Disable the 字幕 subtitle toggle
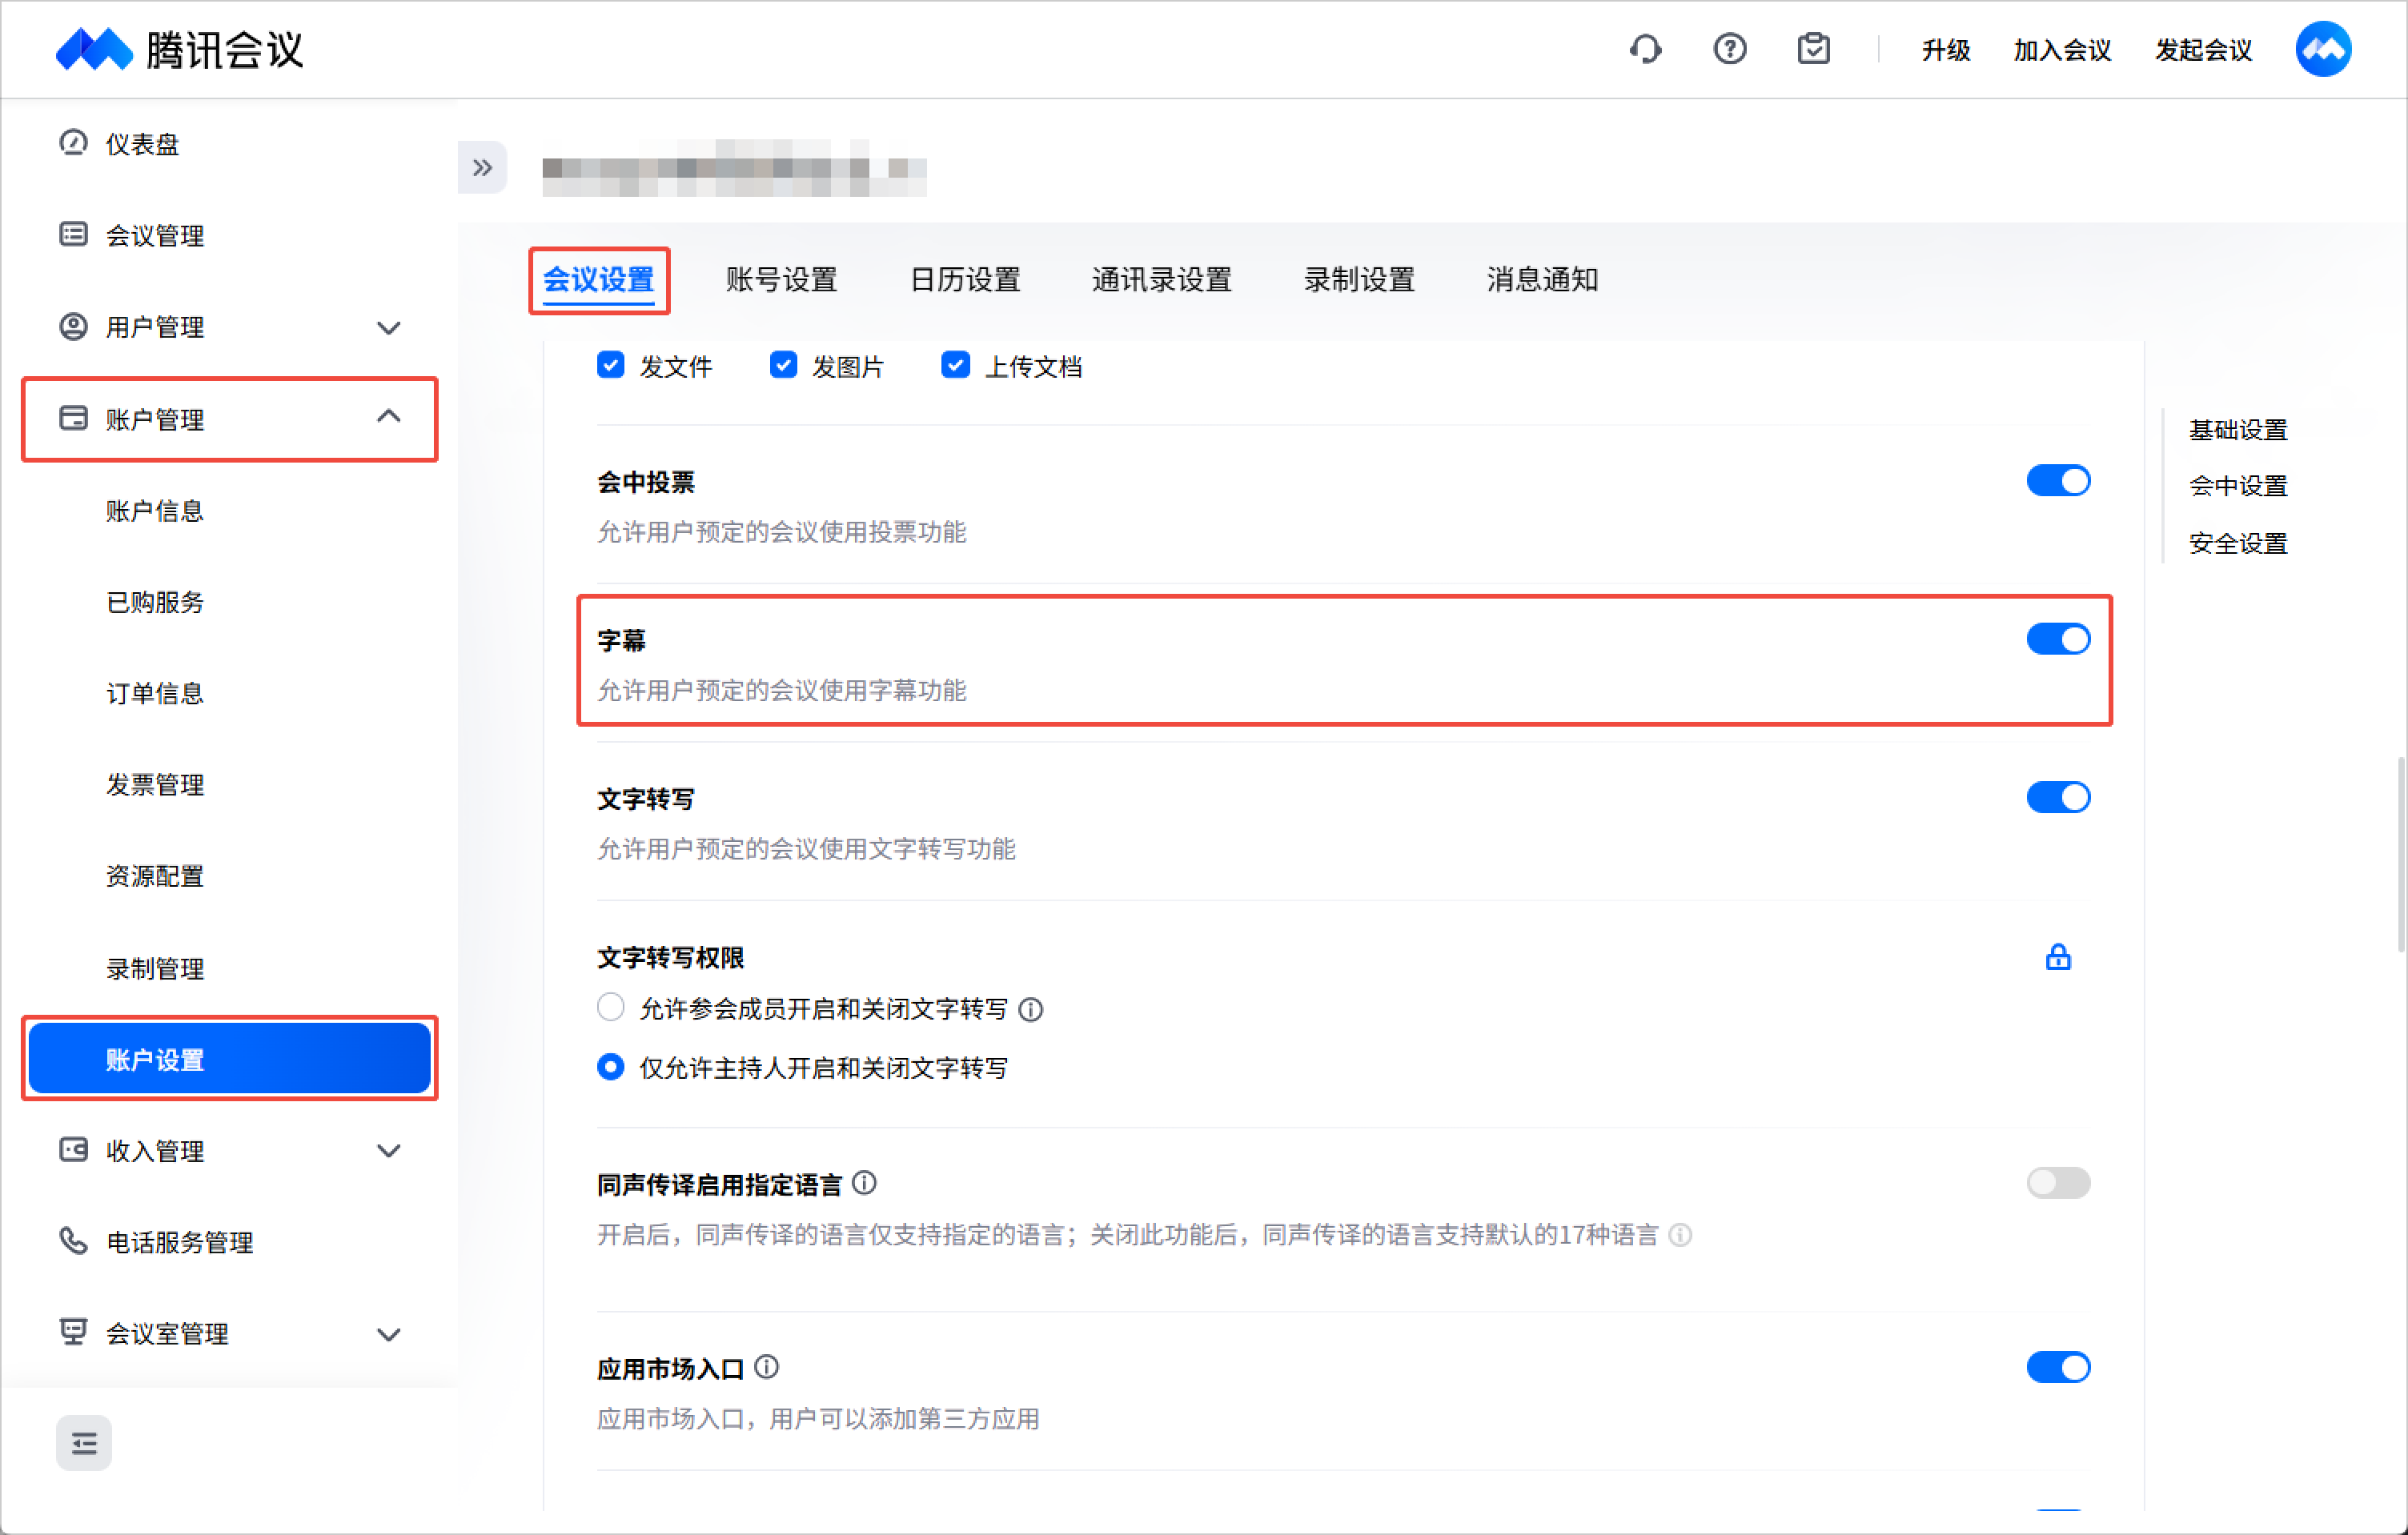 coord(2057,639)
